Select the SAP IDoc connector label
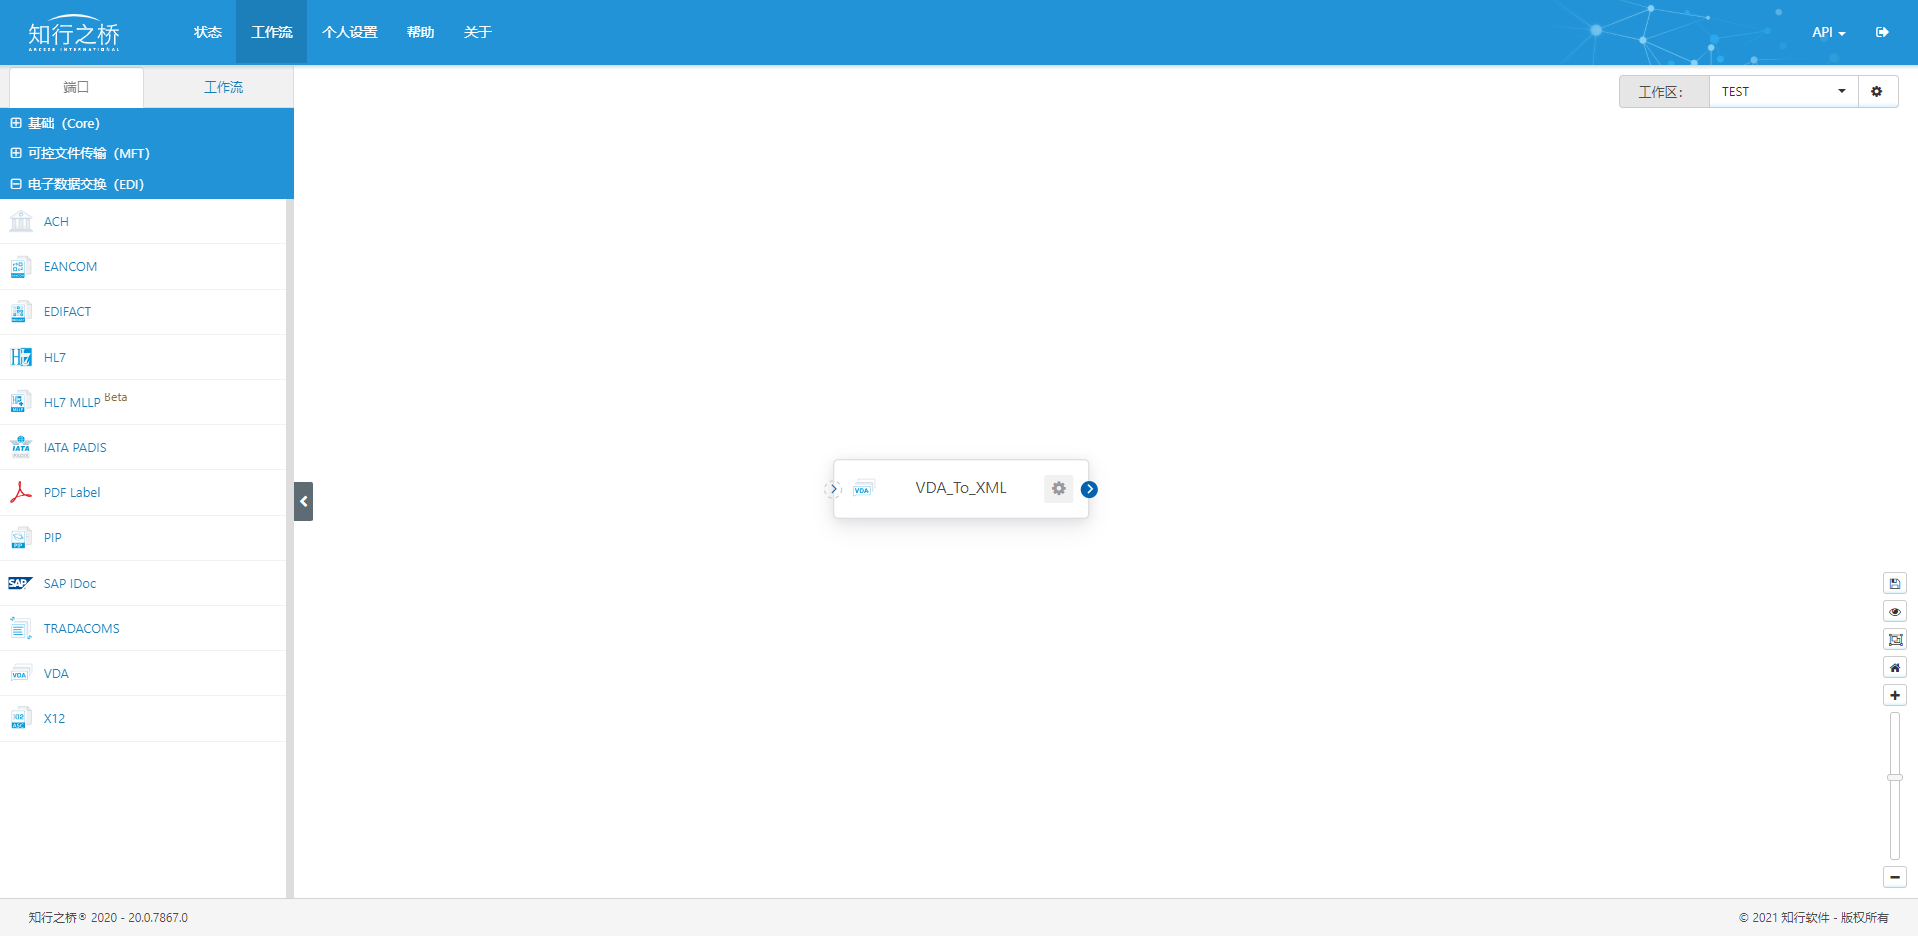 (x=70, y=583)
